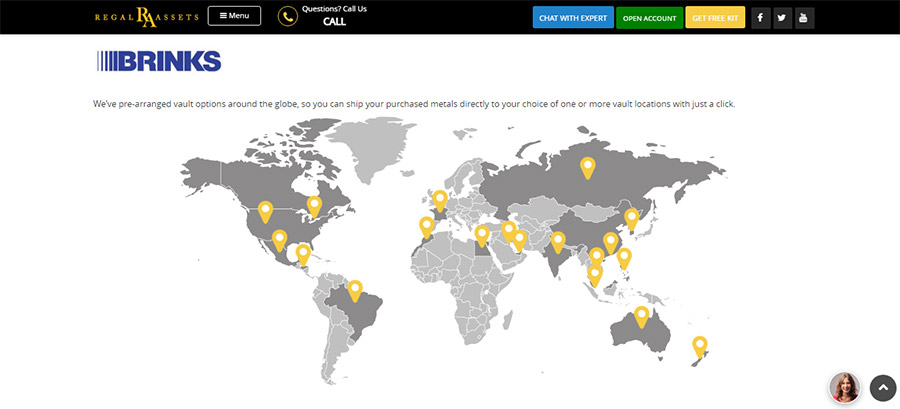Select the Malaysia peninsula vault pin

click(595, 276)
